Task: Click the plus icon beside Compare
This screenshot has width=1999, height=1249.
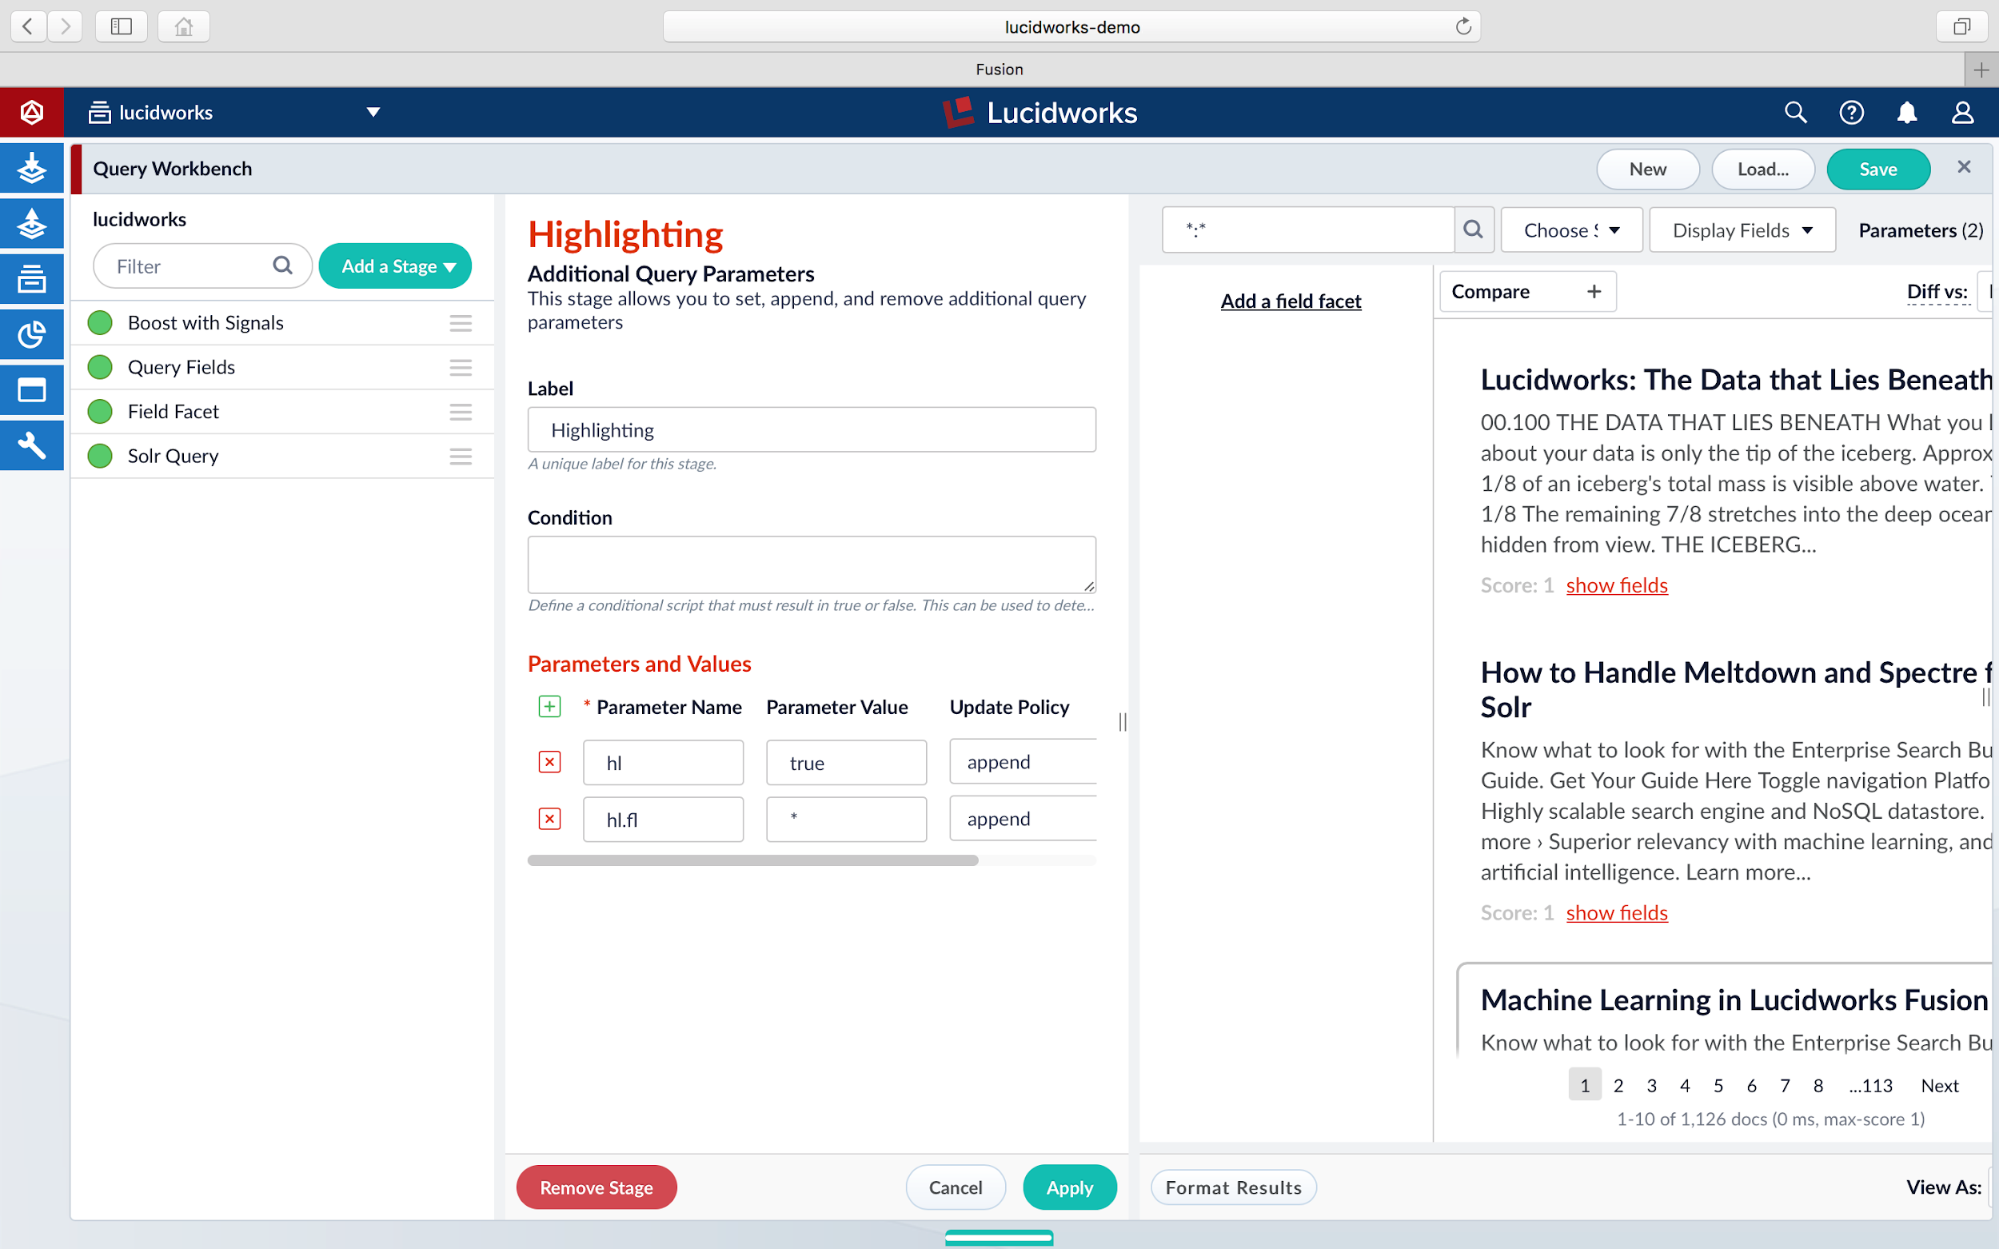Action: pos(1593,291)
